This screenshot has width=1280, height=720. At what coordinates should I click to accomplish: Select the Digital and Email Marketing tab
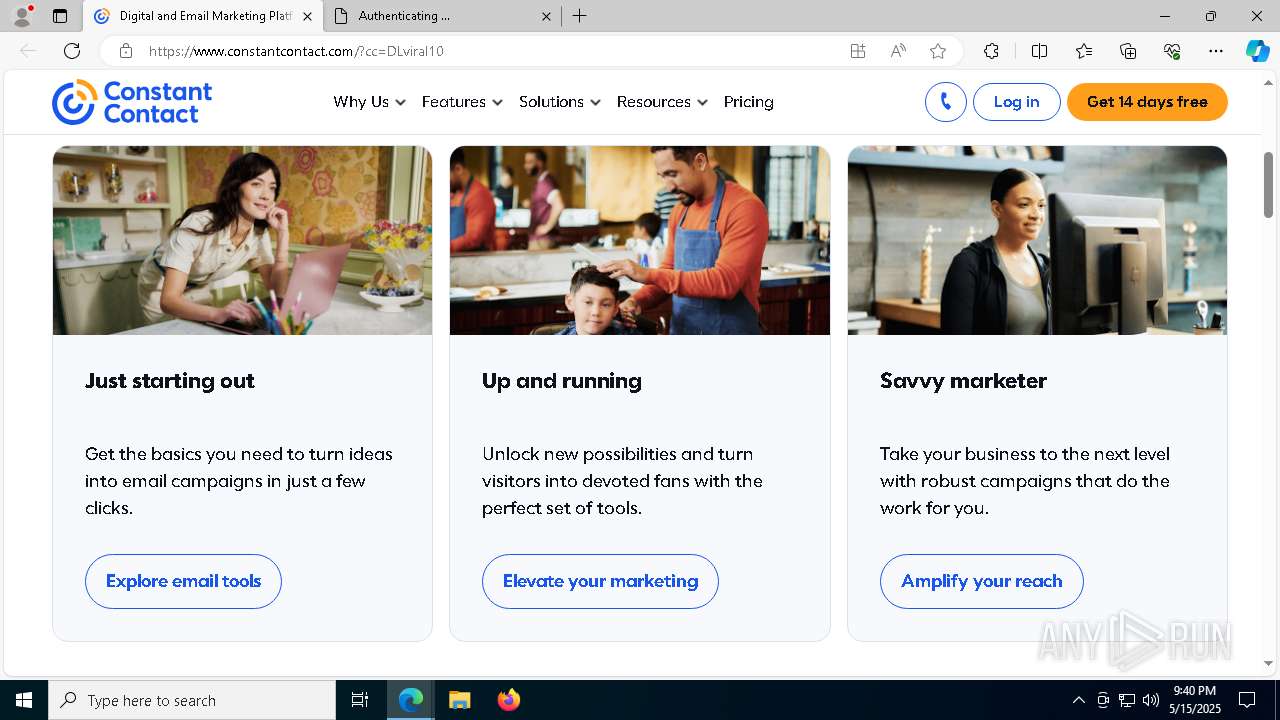tap(203, 16)
